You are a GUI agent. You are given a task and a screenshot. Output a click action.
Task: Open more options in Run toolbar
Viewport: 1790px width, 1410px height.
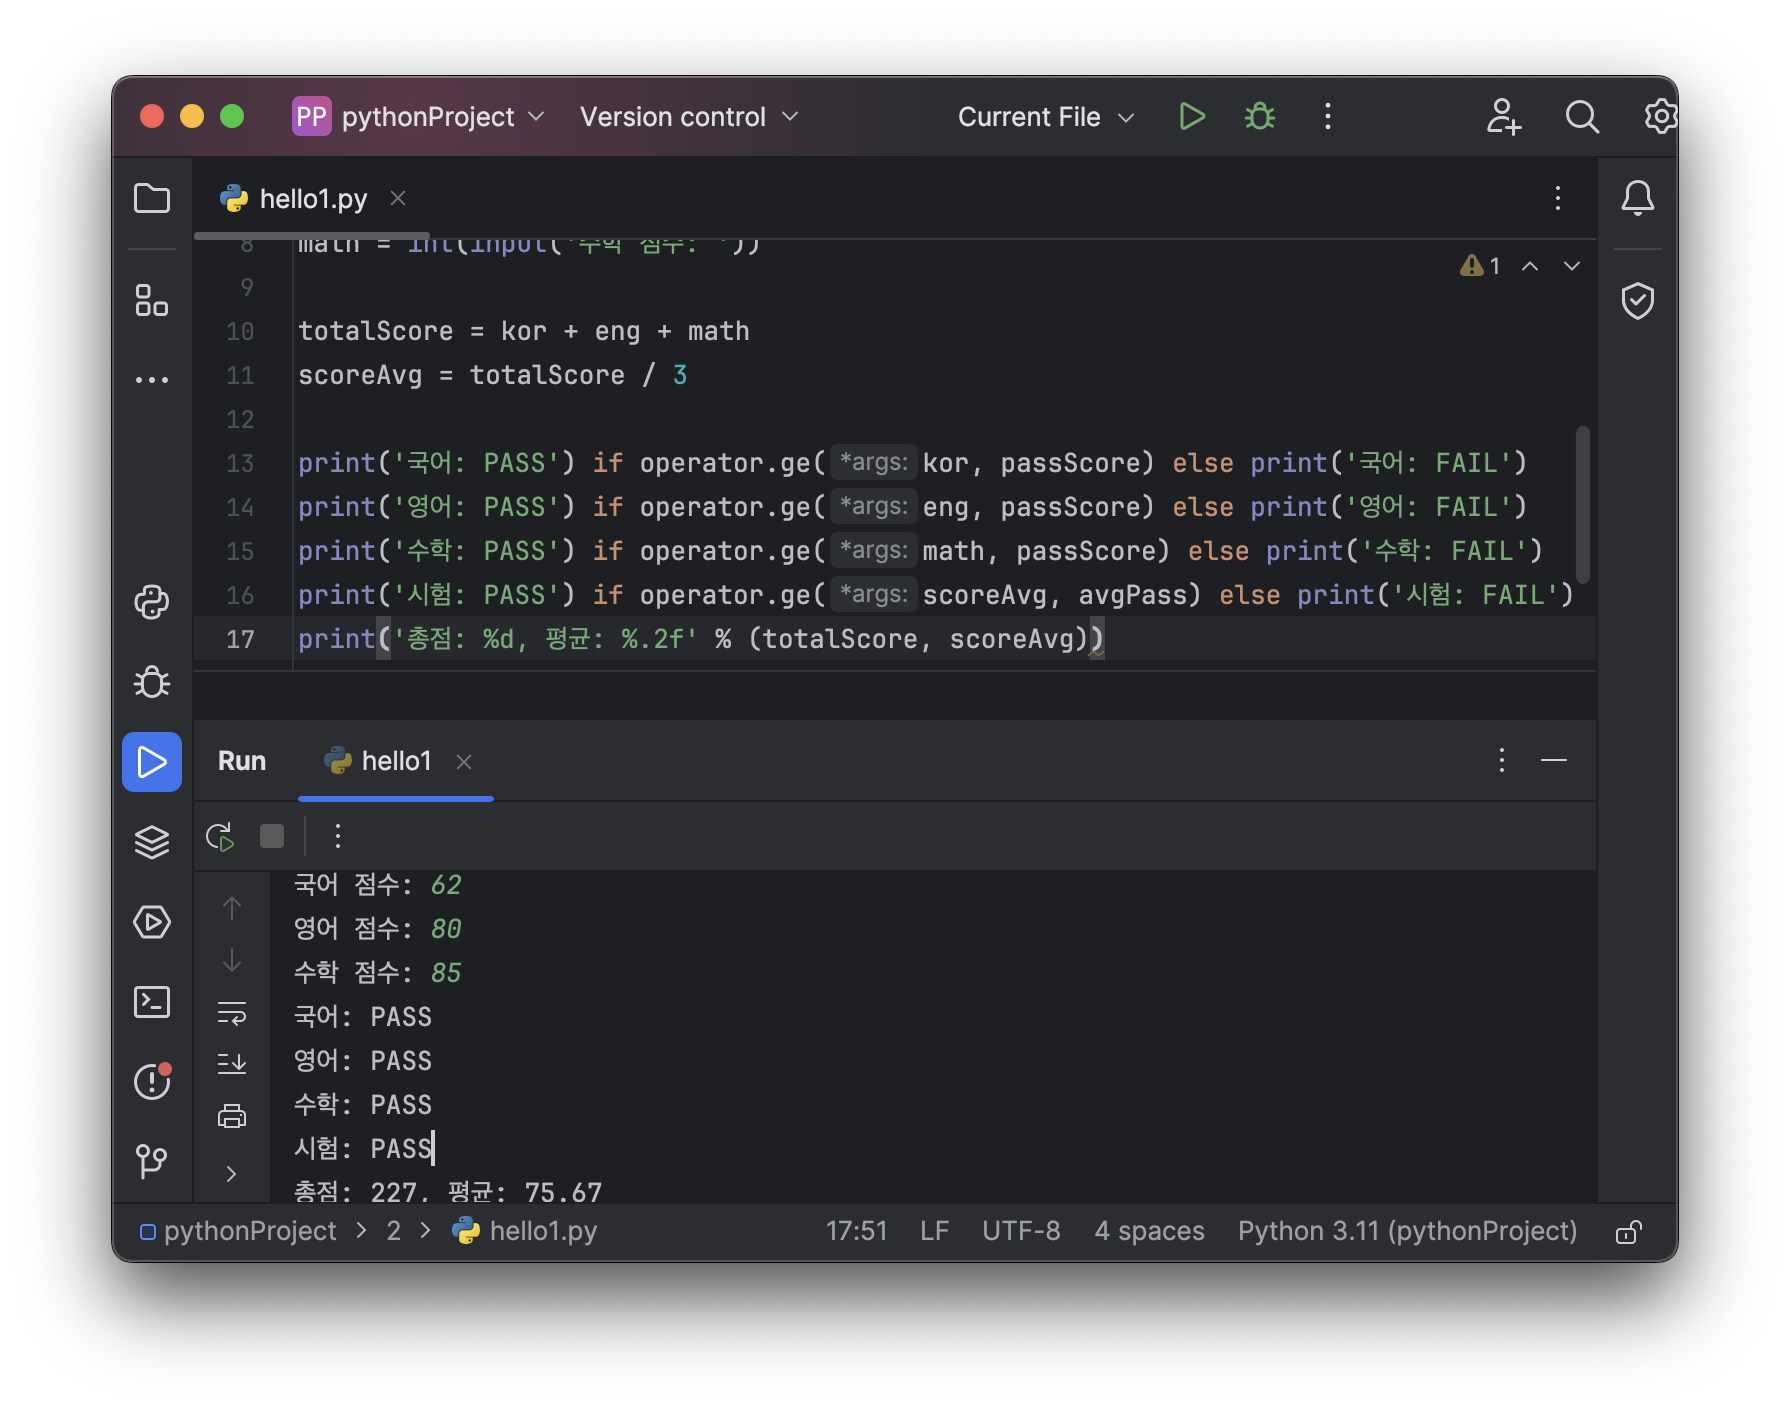[338, 836]
